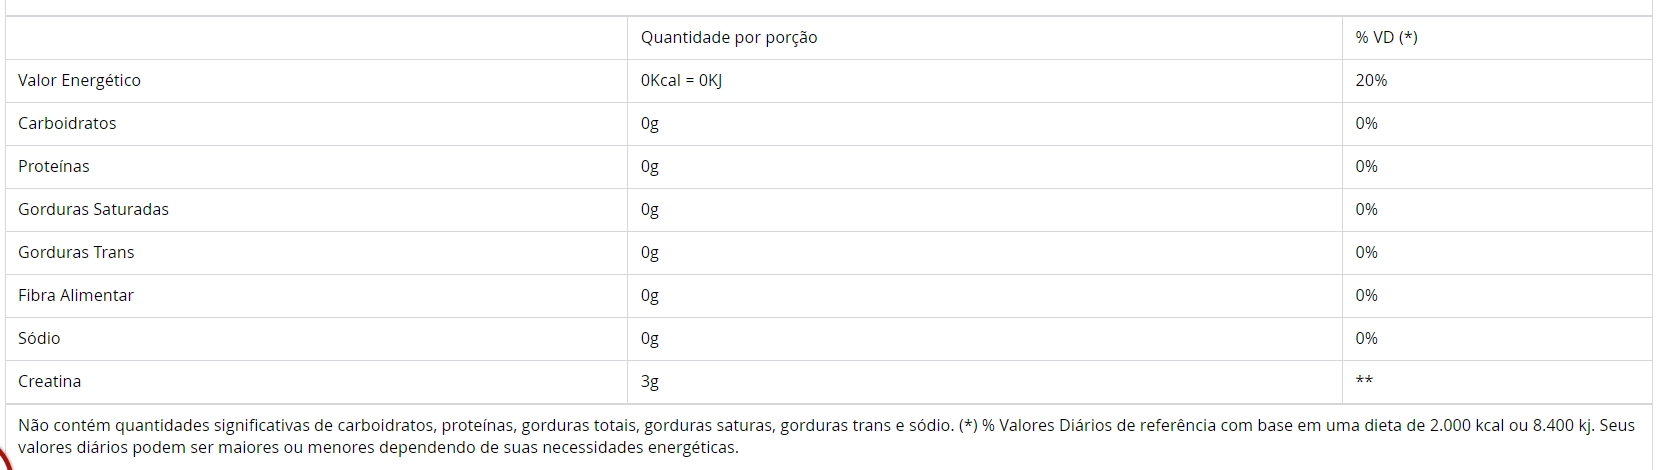This screenshot has height=470, width=1675.
Task: Click the double asterisk in Creatina row
Action: [1364, 381]
